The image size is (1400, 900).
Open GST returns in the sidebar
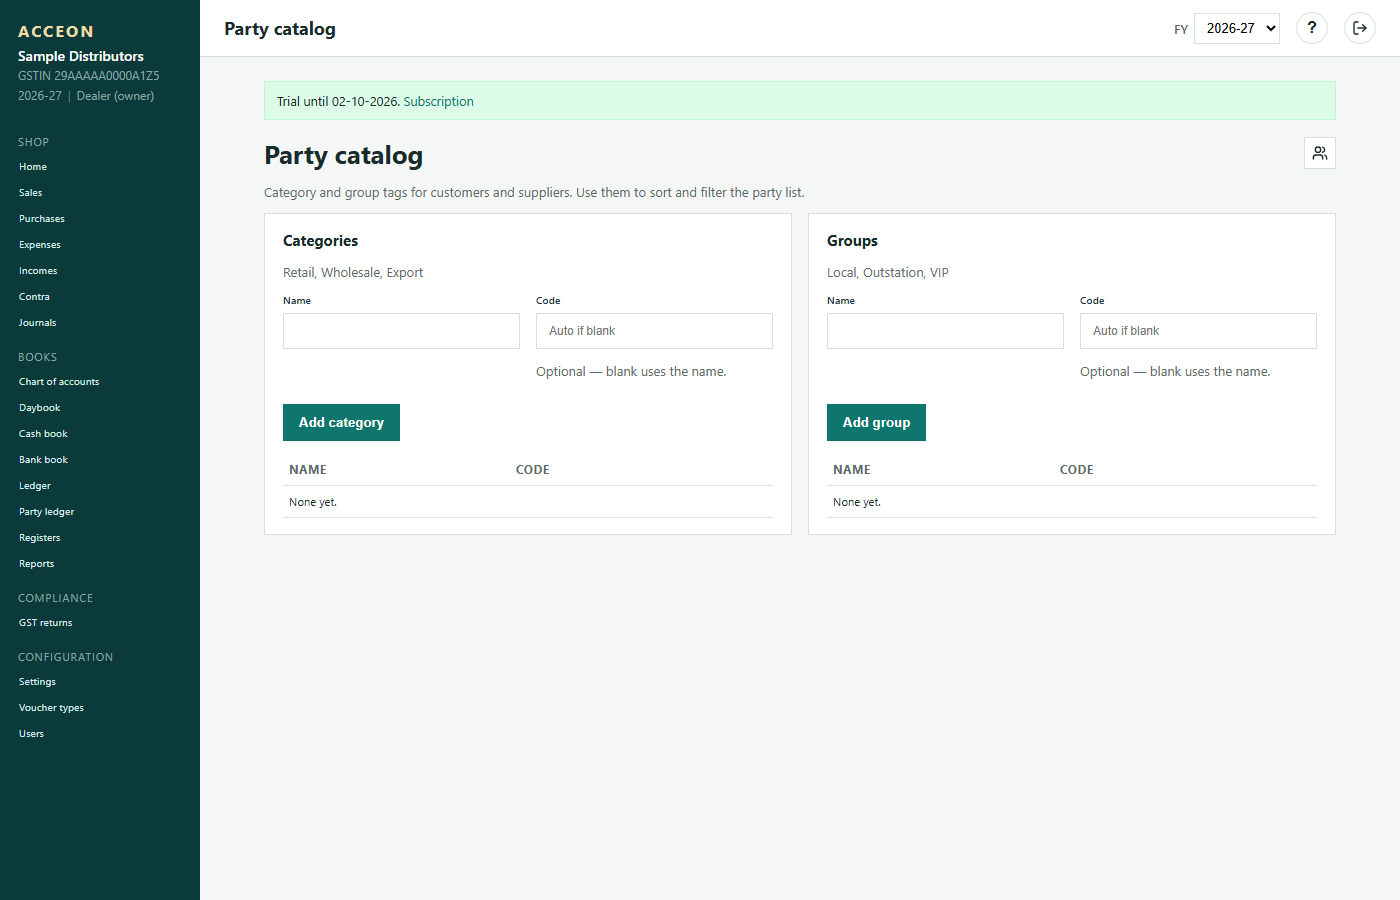[46, 623]
